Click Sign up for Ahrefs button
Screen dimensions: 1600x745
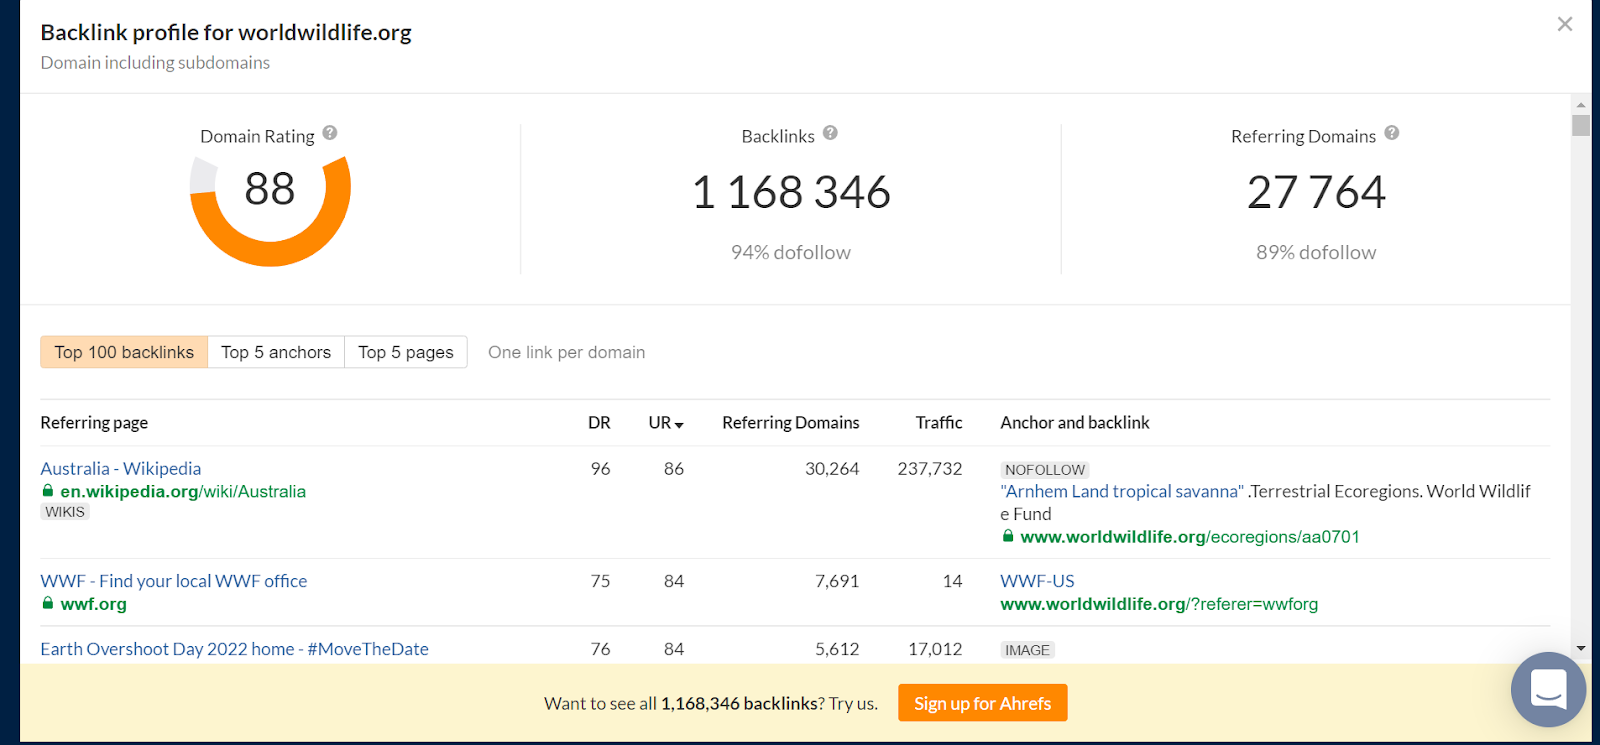[x=983, y=703]
